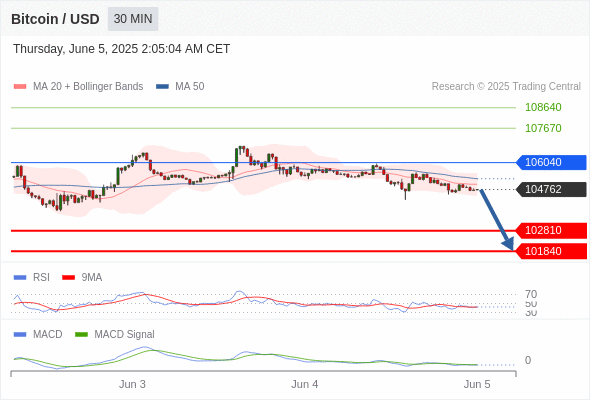Click the RSI 70 level label
Screen dimensions: 590x400
point(531,294)
